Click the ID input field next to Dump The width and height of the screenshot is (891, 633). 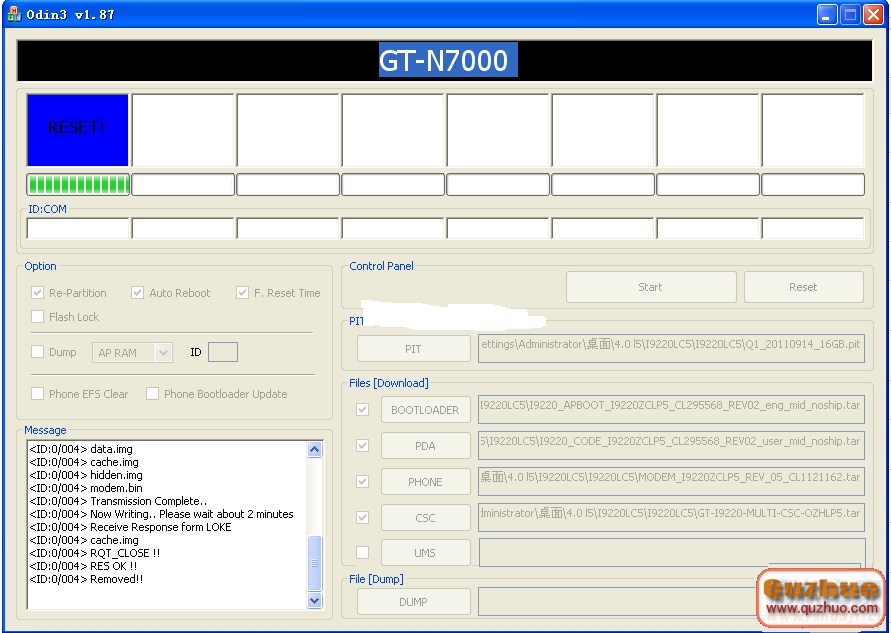(223, 352)
